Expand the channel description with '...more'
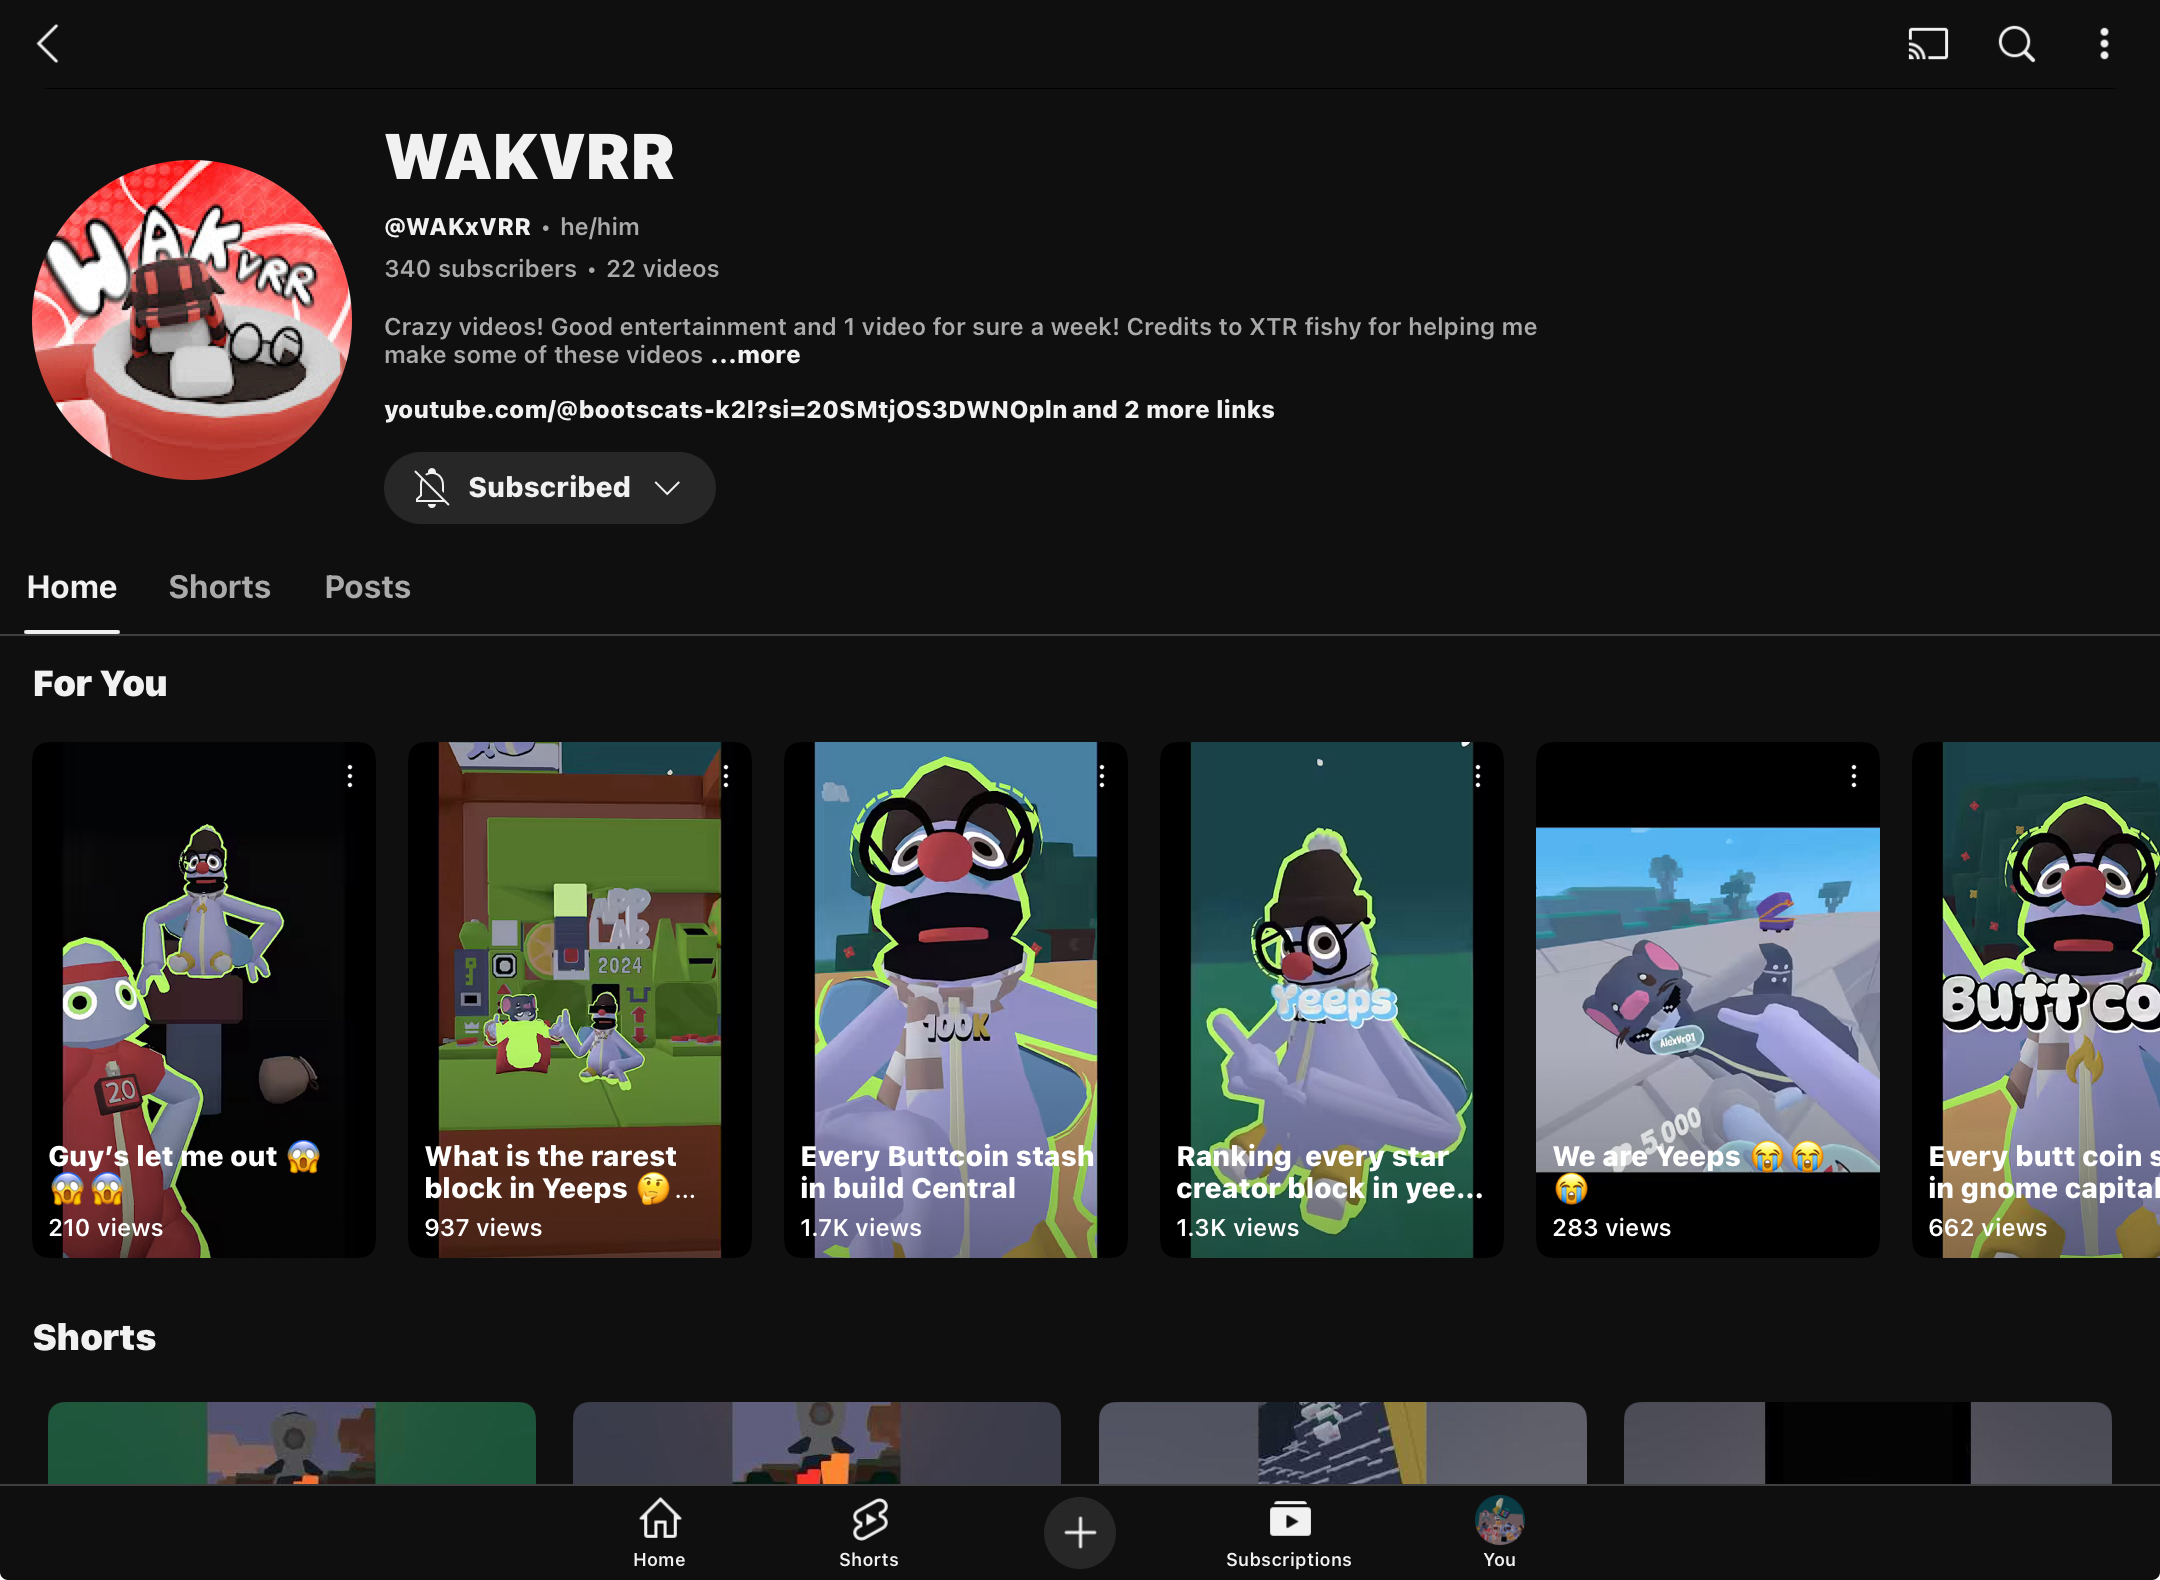Viewport: 2160px width, 1580px height. pos(756,355)
